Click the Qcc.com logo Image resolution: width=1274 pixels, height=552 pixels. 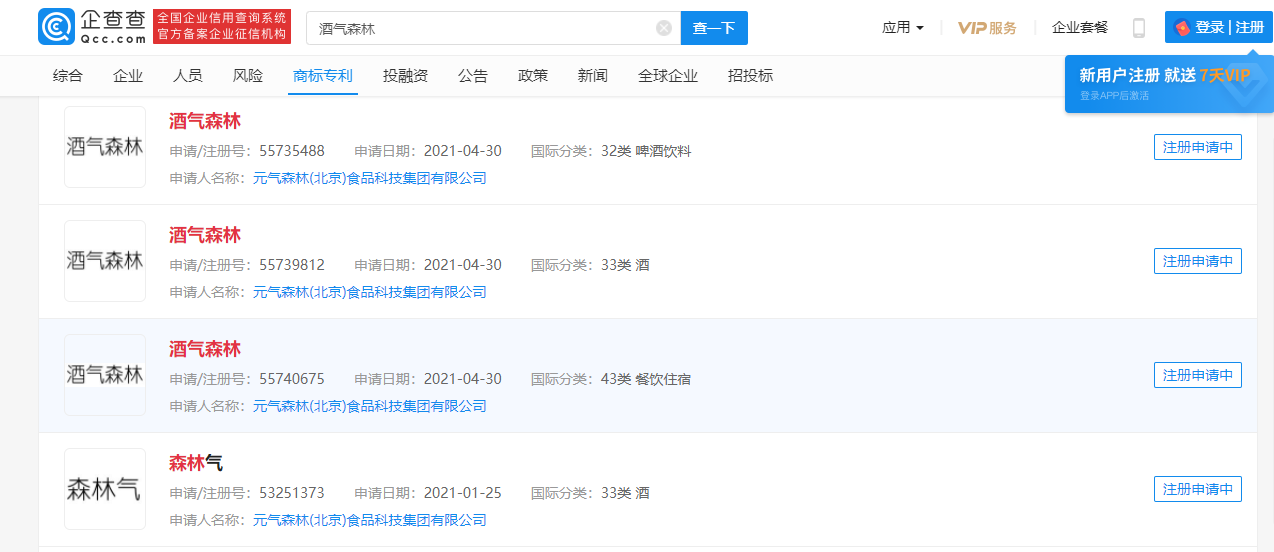92,27
